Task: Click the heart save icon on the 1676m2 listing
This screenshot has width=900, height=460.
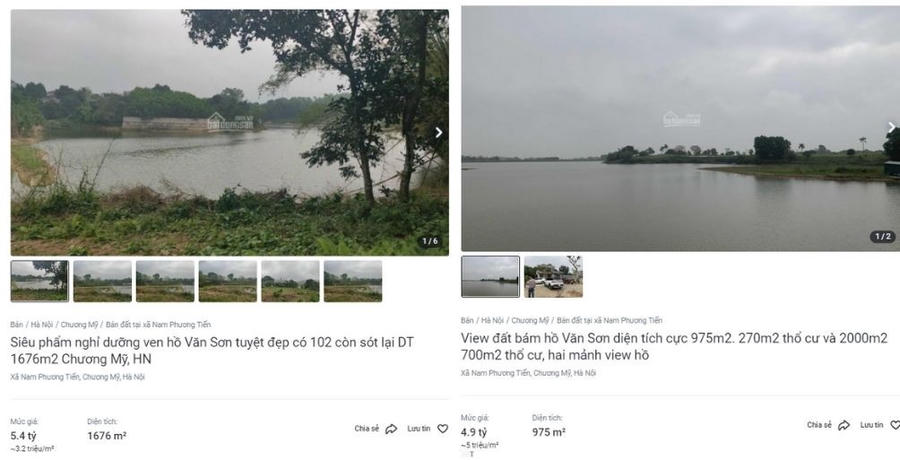Action: [x=443, y=429]
